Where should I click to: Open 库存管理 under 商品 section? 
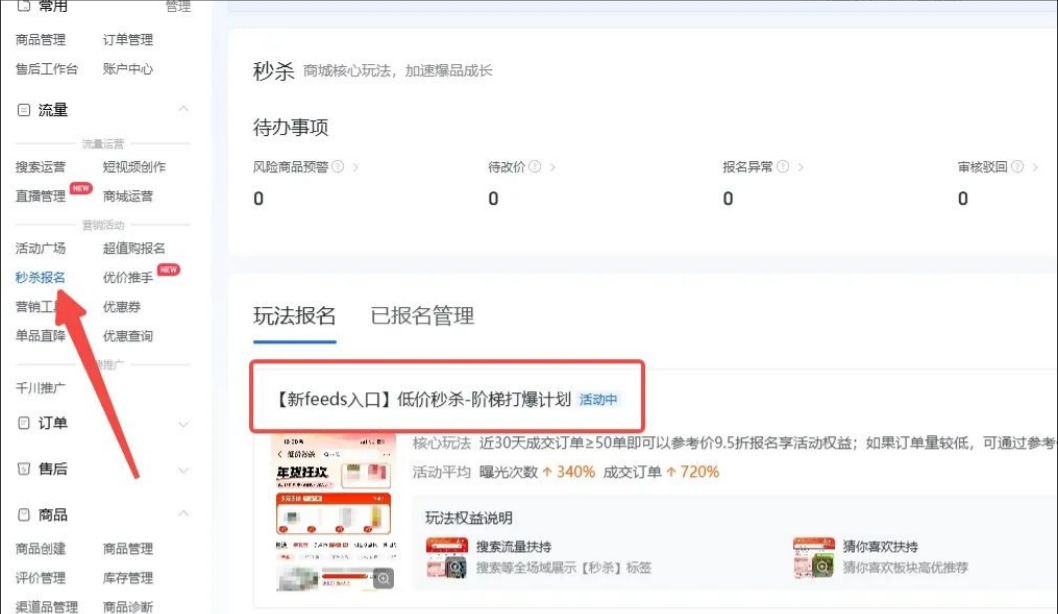[x=128, y=578]
